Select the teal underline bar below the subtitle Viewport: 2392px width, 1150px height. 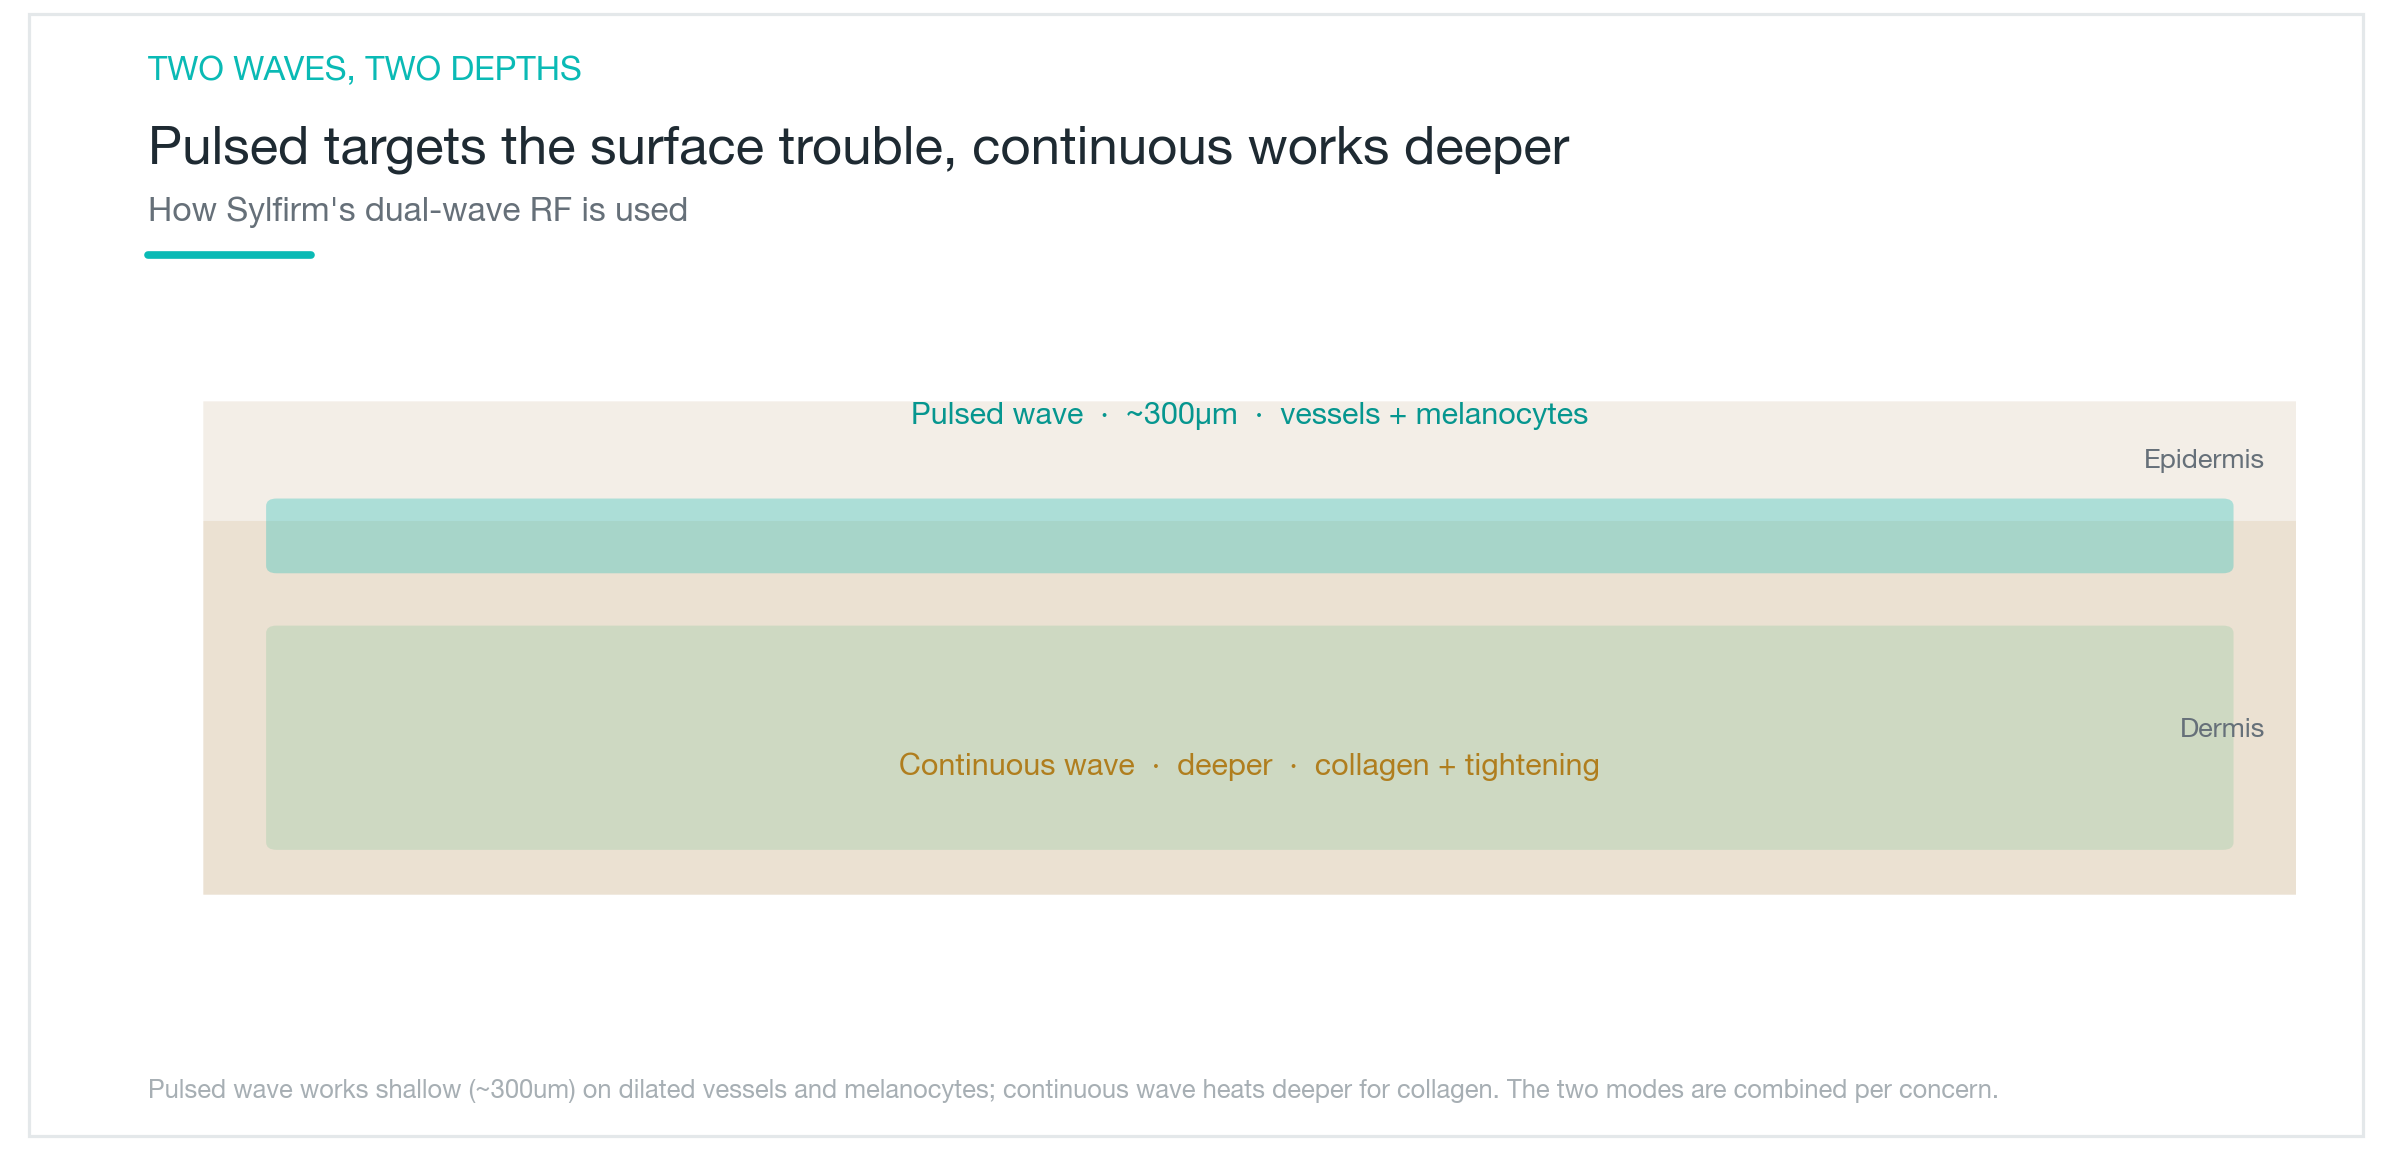(230, 255)
